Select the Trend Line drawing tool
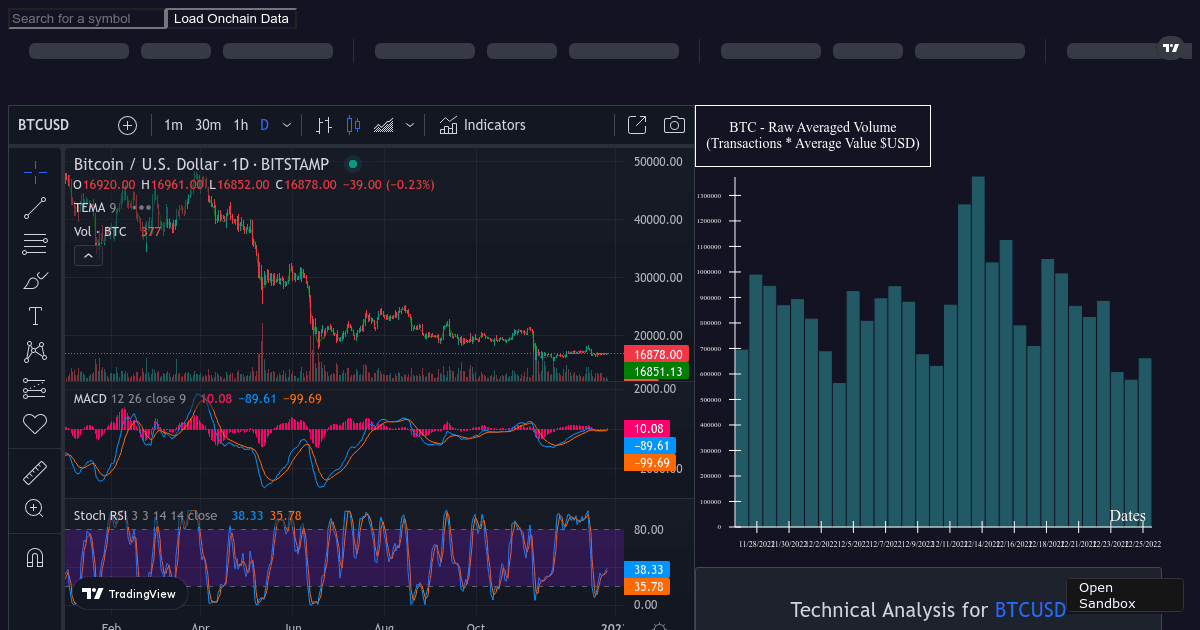 tap(35, 208)
